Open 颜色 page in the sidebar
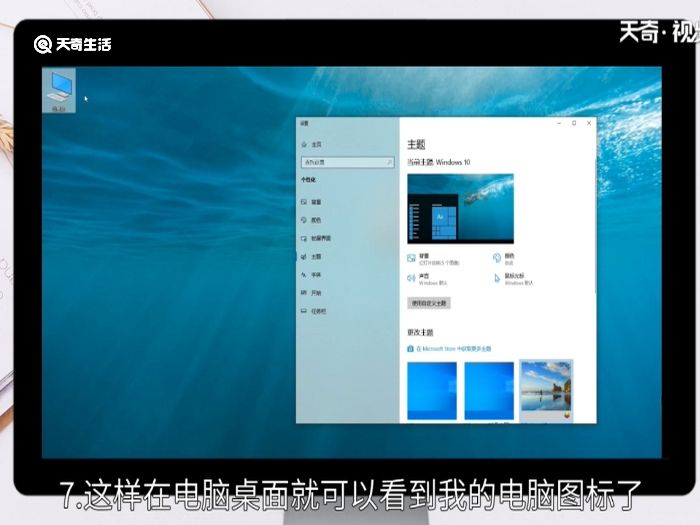The height and width of the screenshot is (525, 700). (x=312, y=220)
